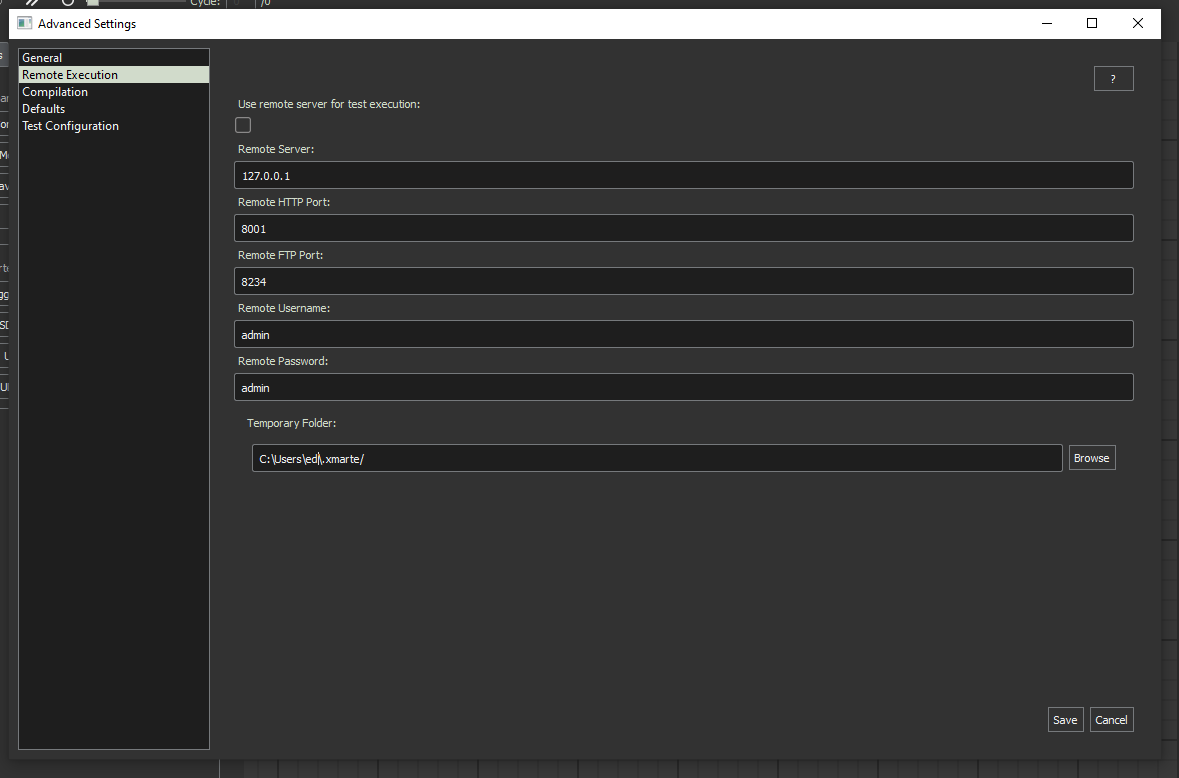This screenshot has height=778, width=1179.
Task: Go to Test Configuration settings
Action: (x=71, y=126)
